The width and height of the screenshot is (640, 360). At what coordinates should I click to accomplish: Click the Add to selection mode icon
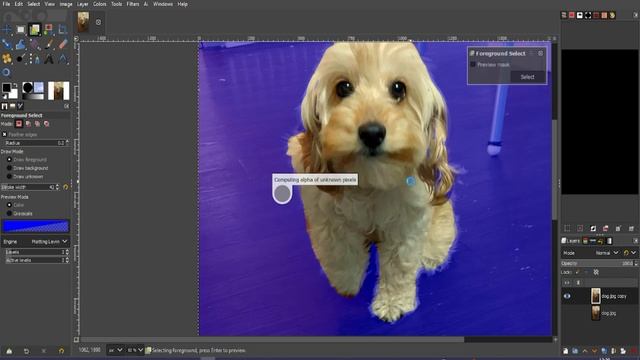(28, 124)
